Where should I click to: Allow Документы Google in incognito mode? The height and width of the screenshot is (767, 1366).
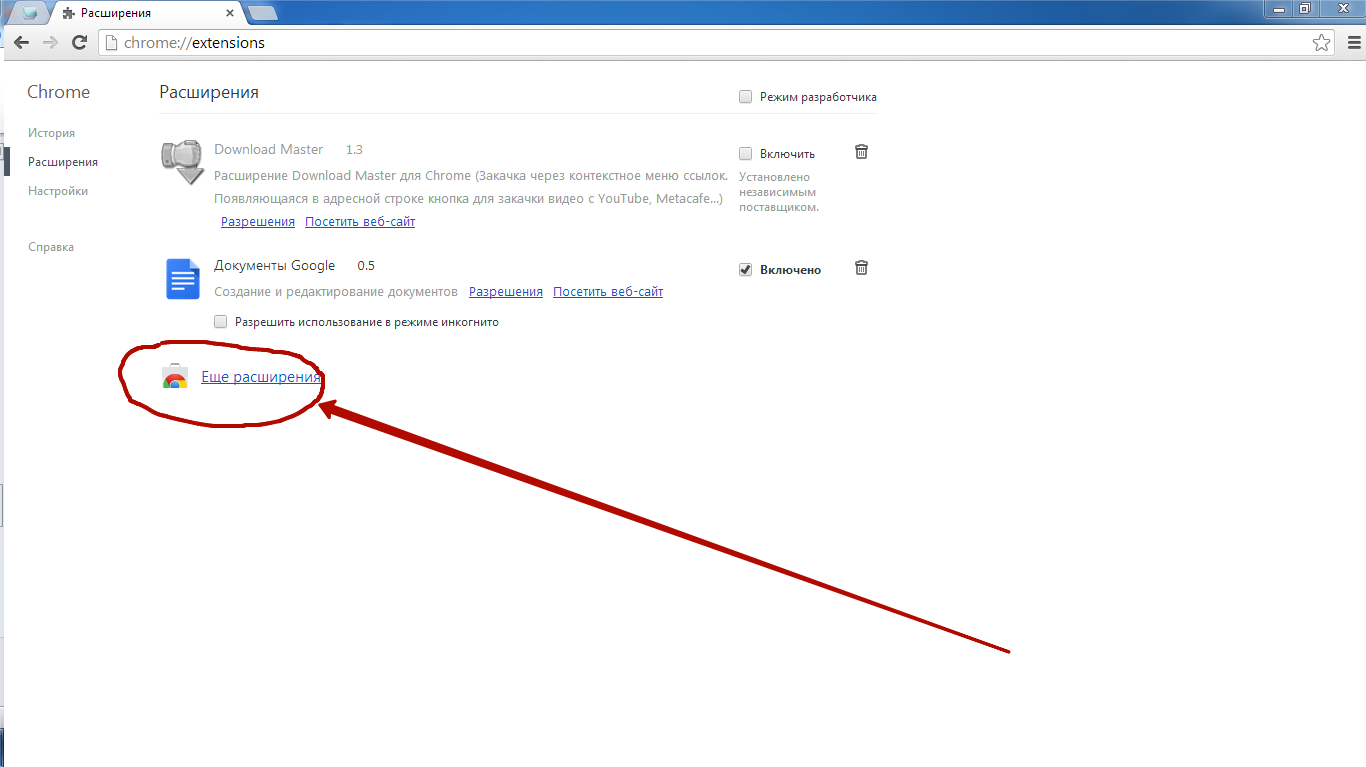tap(221, 322)
